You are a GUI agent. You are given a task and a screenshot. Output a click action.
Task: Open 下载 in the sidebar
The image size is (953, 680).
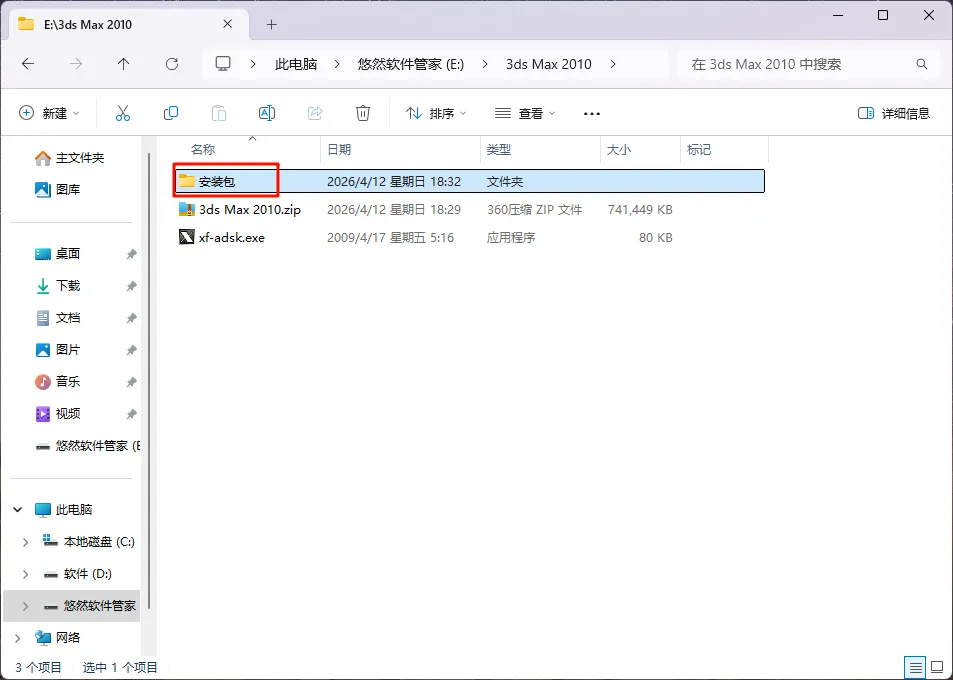pyautogui.click(x=57, y=286)
